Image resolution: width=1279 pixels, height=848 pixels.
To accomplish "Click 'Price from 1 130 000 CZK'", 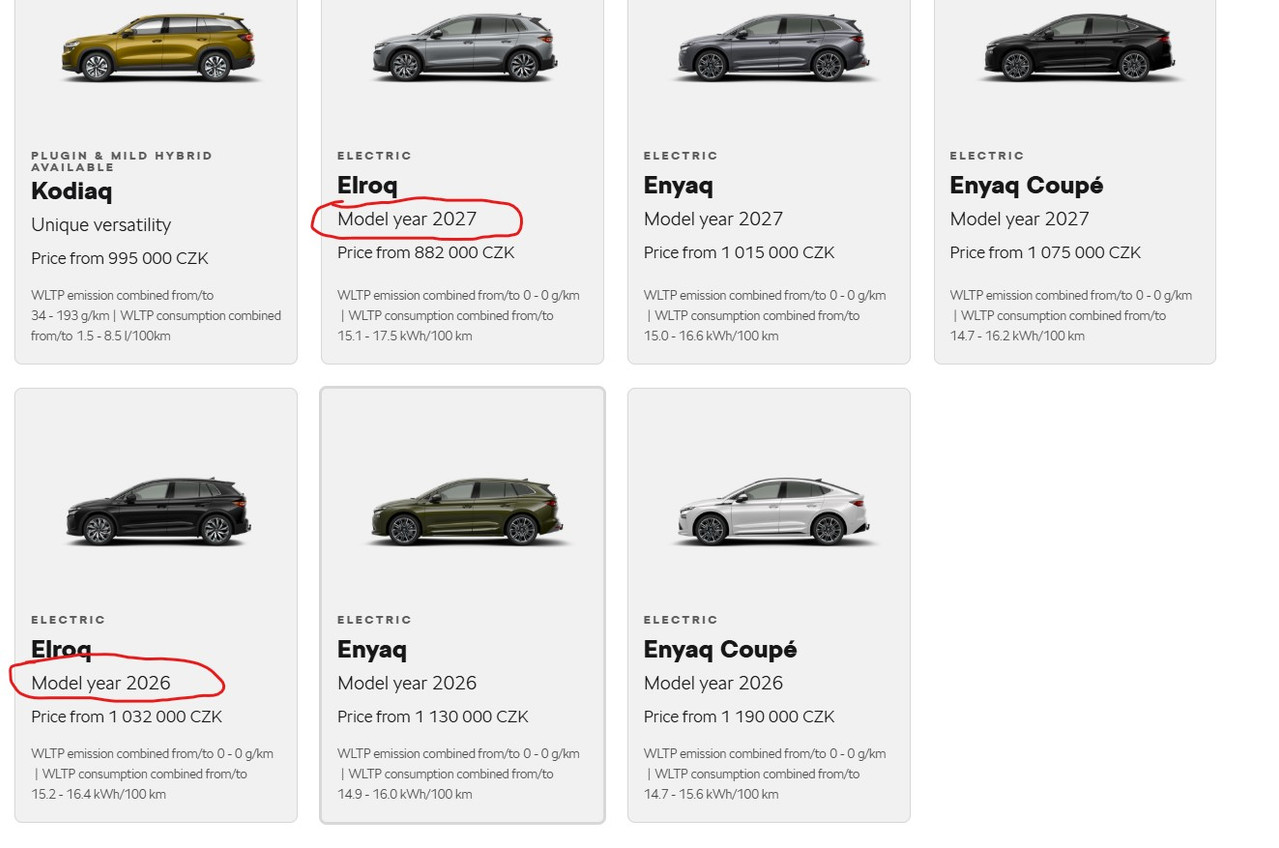I will click(x=433, y=716).
